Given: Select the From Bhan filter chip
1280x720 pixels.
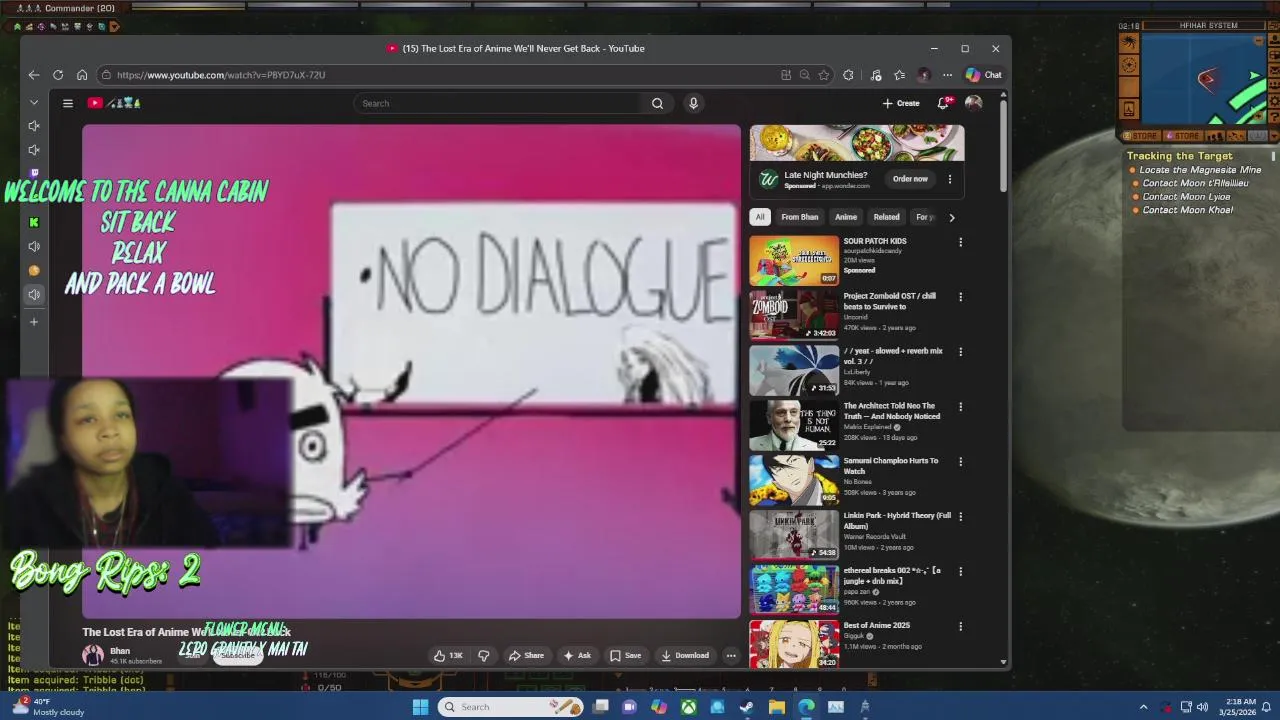Looking at the screenshot, I should point(800,217).
